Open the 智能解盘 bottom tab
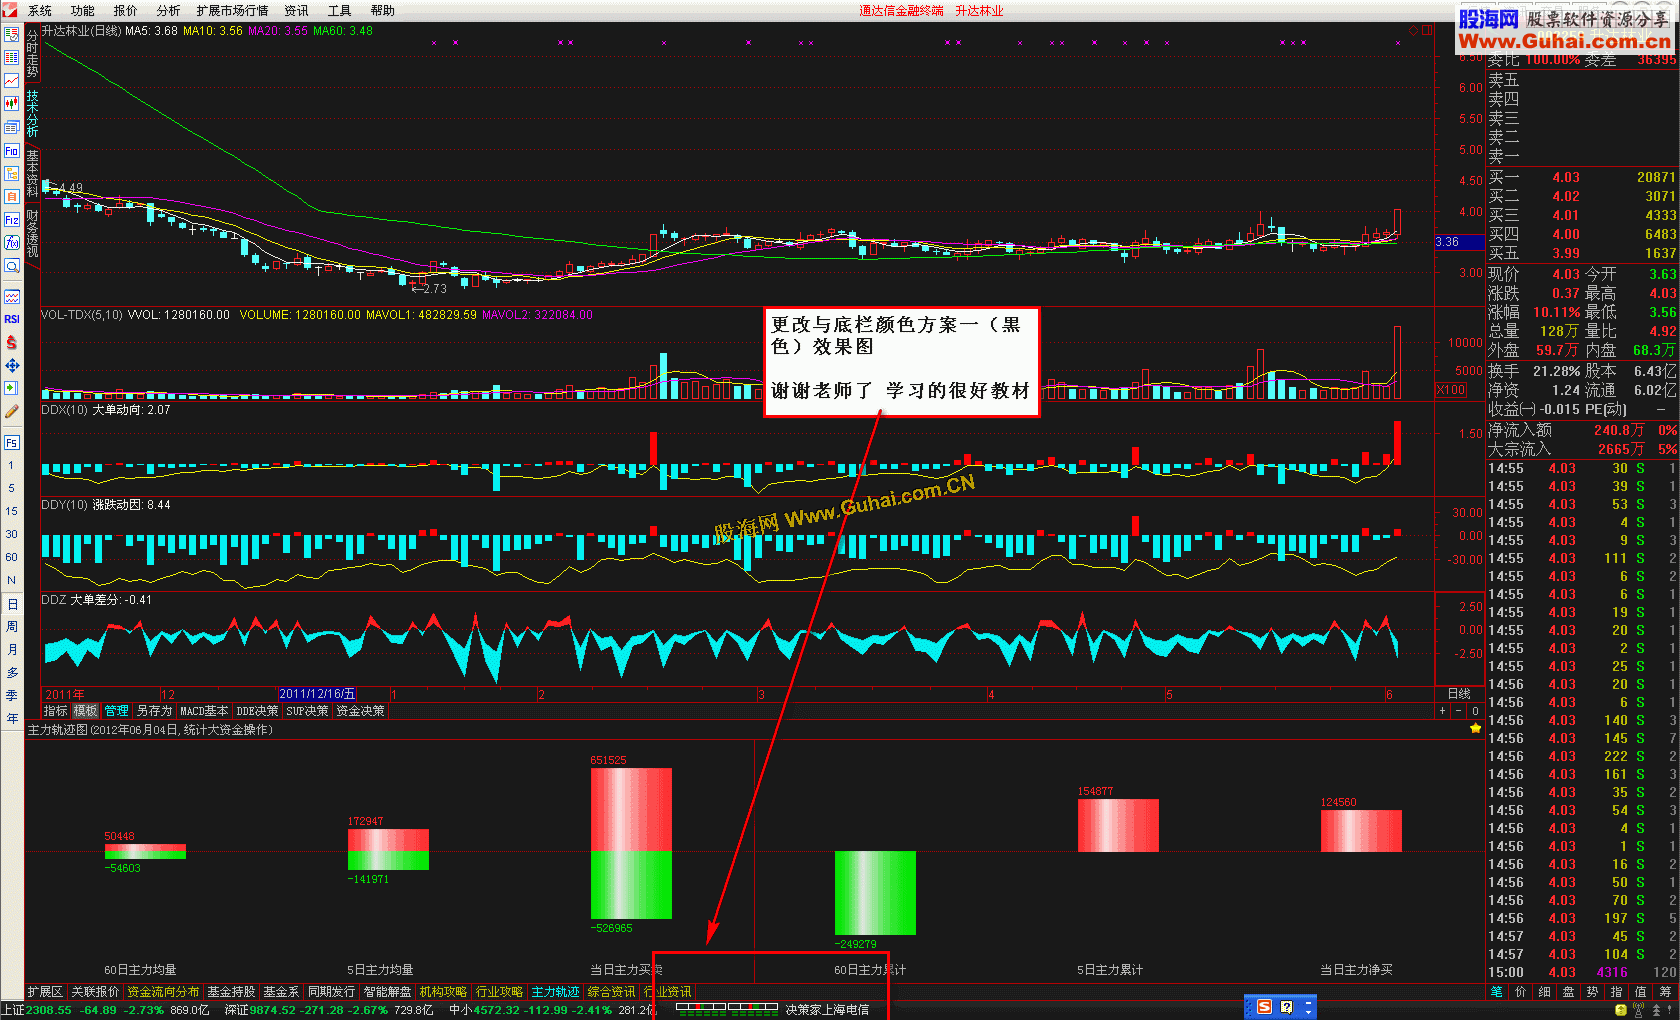The width and height of the screenshot is (1680, 1020). 387,992
